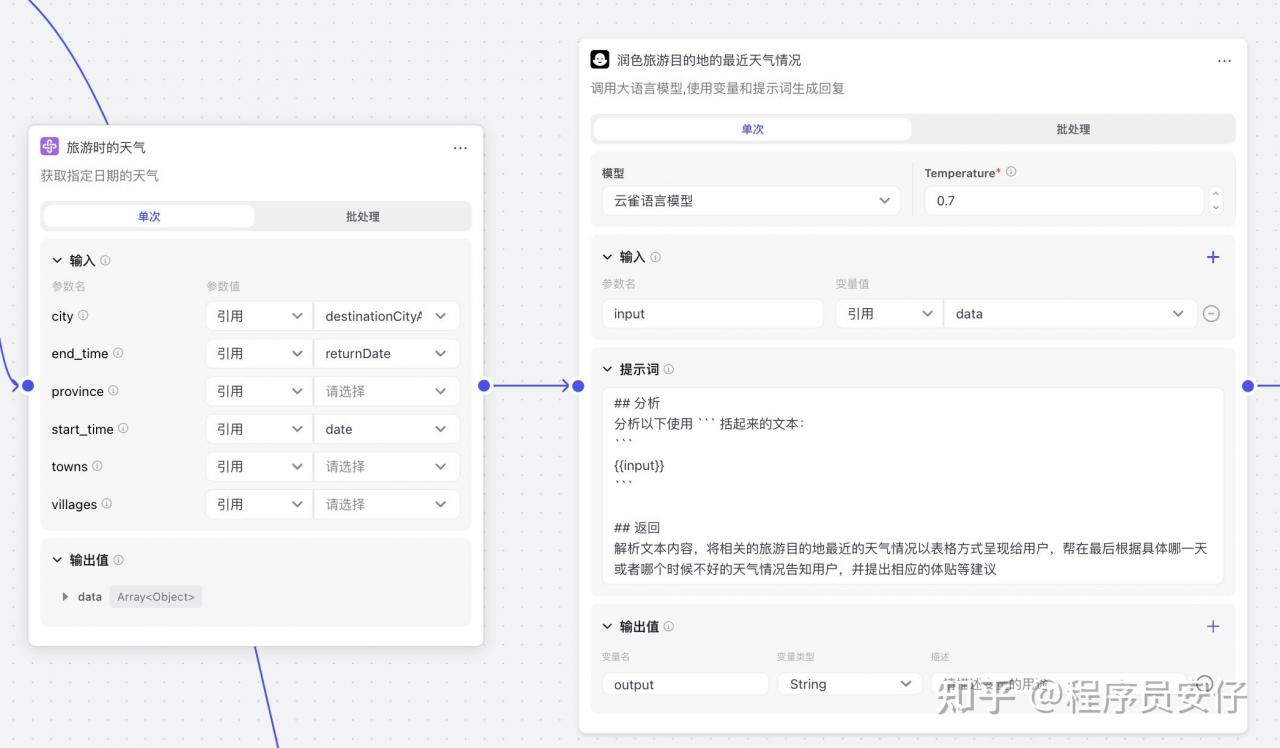Open 请选择 dropdown for province
The height and width of the screenshot is (748, 1280).
[x=386, y=391]
